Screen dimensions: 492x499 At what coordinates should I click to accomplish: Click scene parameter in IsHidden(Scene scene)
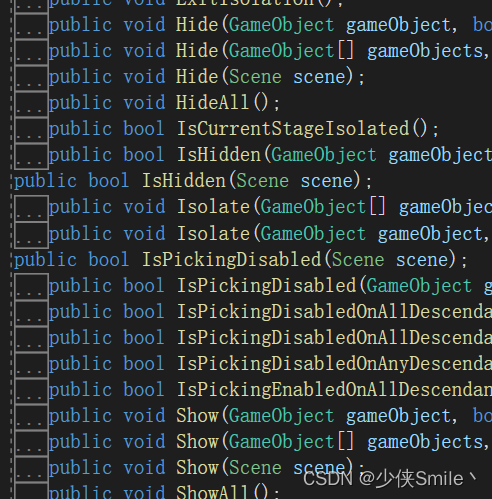[x=327, y=181]
